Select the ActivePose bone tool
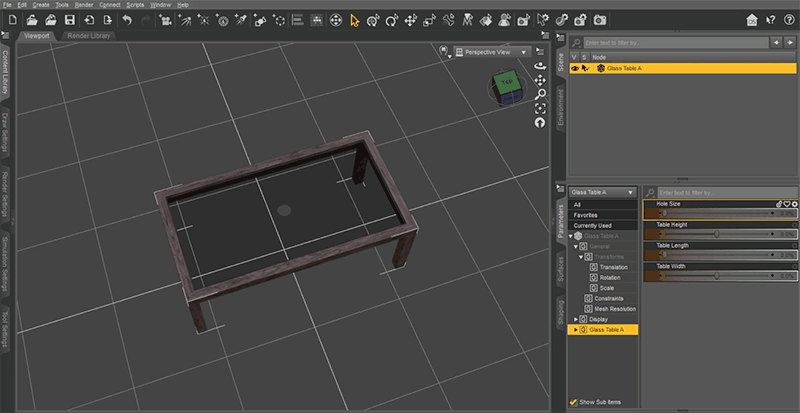This screenshot has height=413, width=800. pos(448,20)
